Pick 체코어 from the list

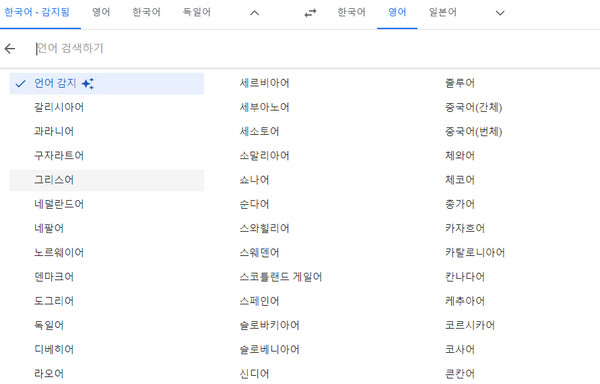pyautogui.click(x=460, y=180)
